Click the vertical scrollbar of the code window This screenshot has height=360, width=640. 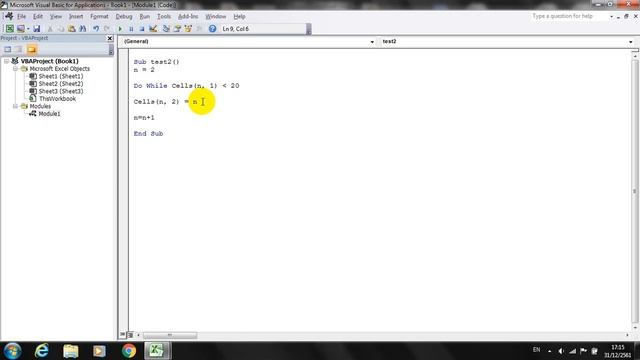pos(635,191)
